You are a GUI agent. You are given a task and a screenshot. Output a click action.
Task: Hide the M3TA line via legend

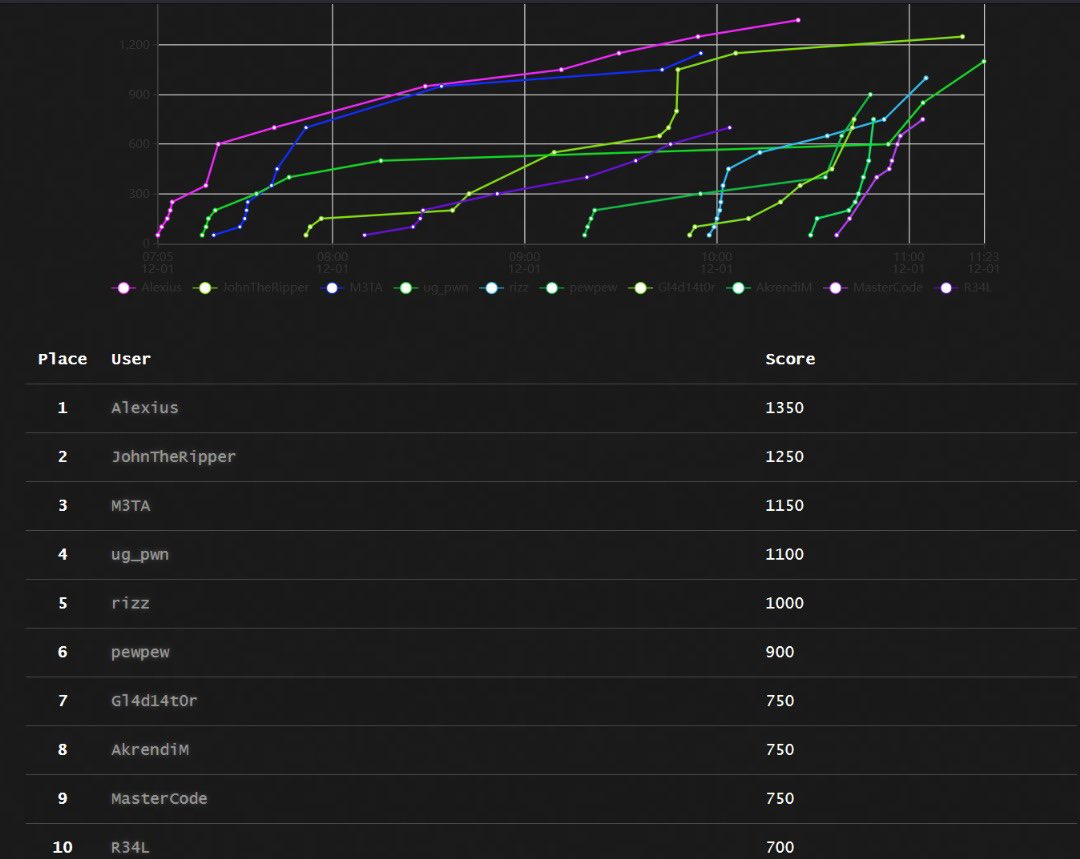pyautogui.click(x=351, y=287)
